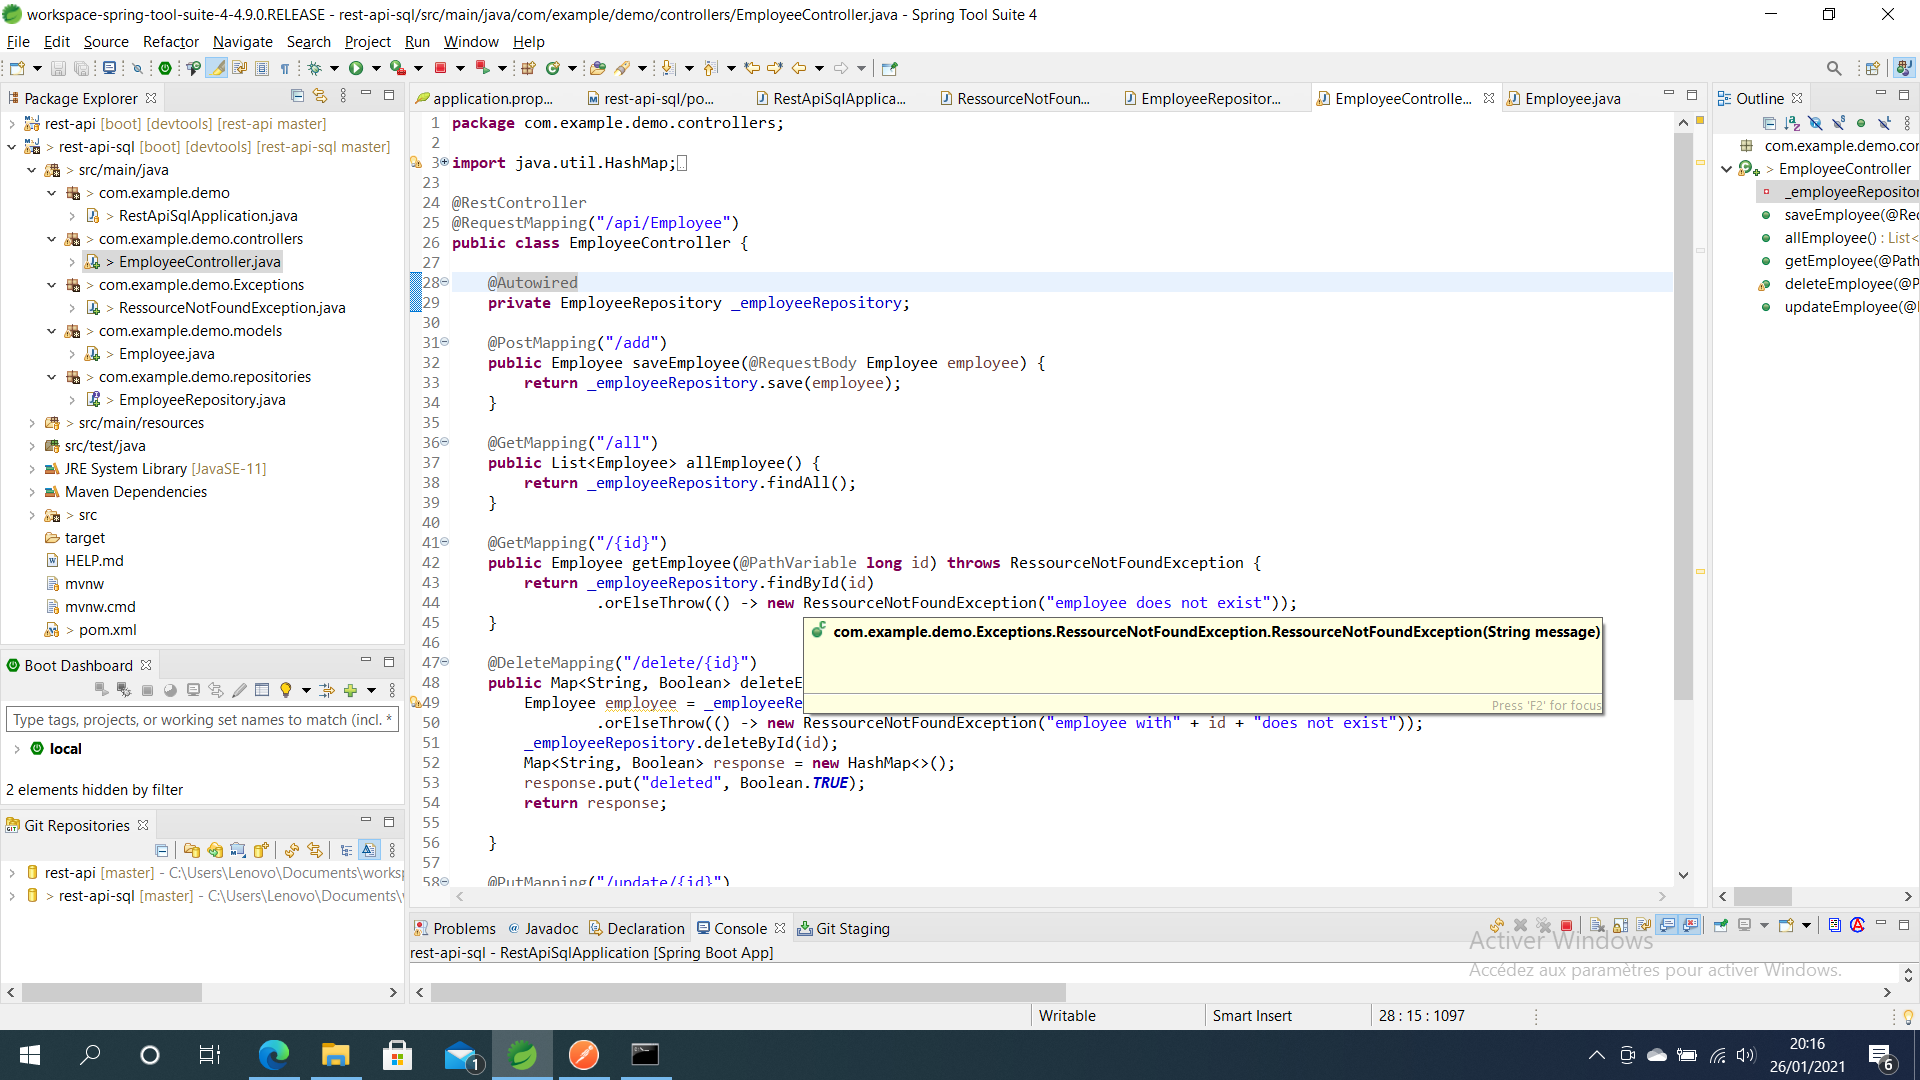Toggle Block Selection Mode in toolbar
Image resolution: width=1920 pixels, height=1080 pixels.
(x=262, y=68)
